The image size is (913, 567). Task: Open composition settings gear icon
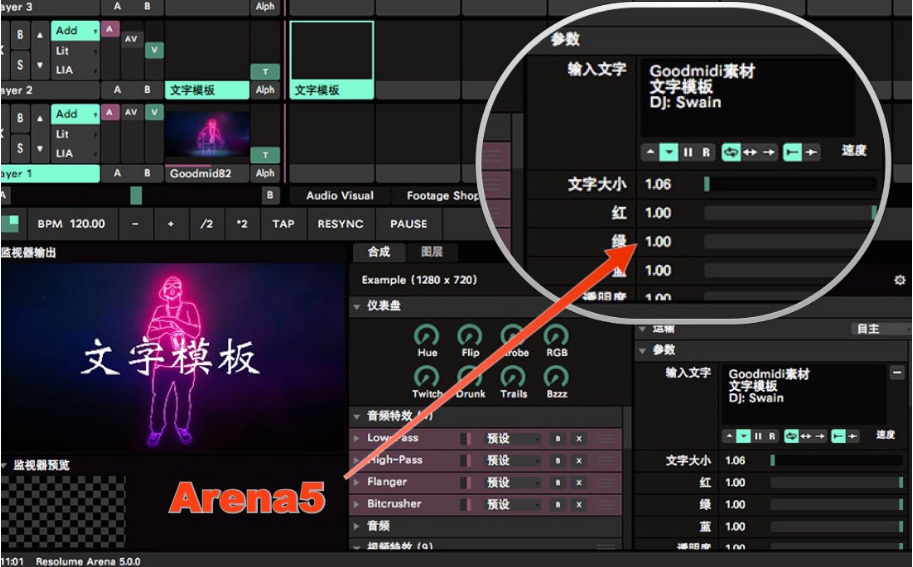coord(899,281)
